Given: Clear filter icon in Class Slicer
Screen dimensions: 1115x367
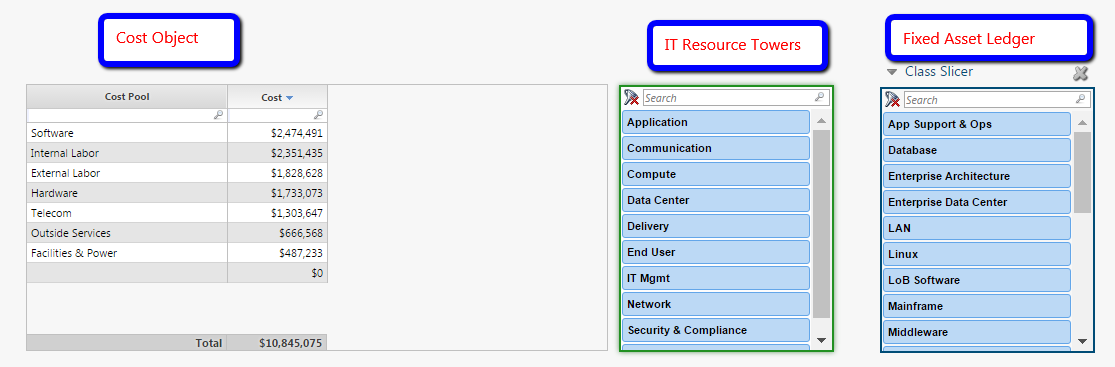Looking at the screenshot, I should click(x=892, y=100).
